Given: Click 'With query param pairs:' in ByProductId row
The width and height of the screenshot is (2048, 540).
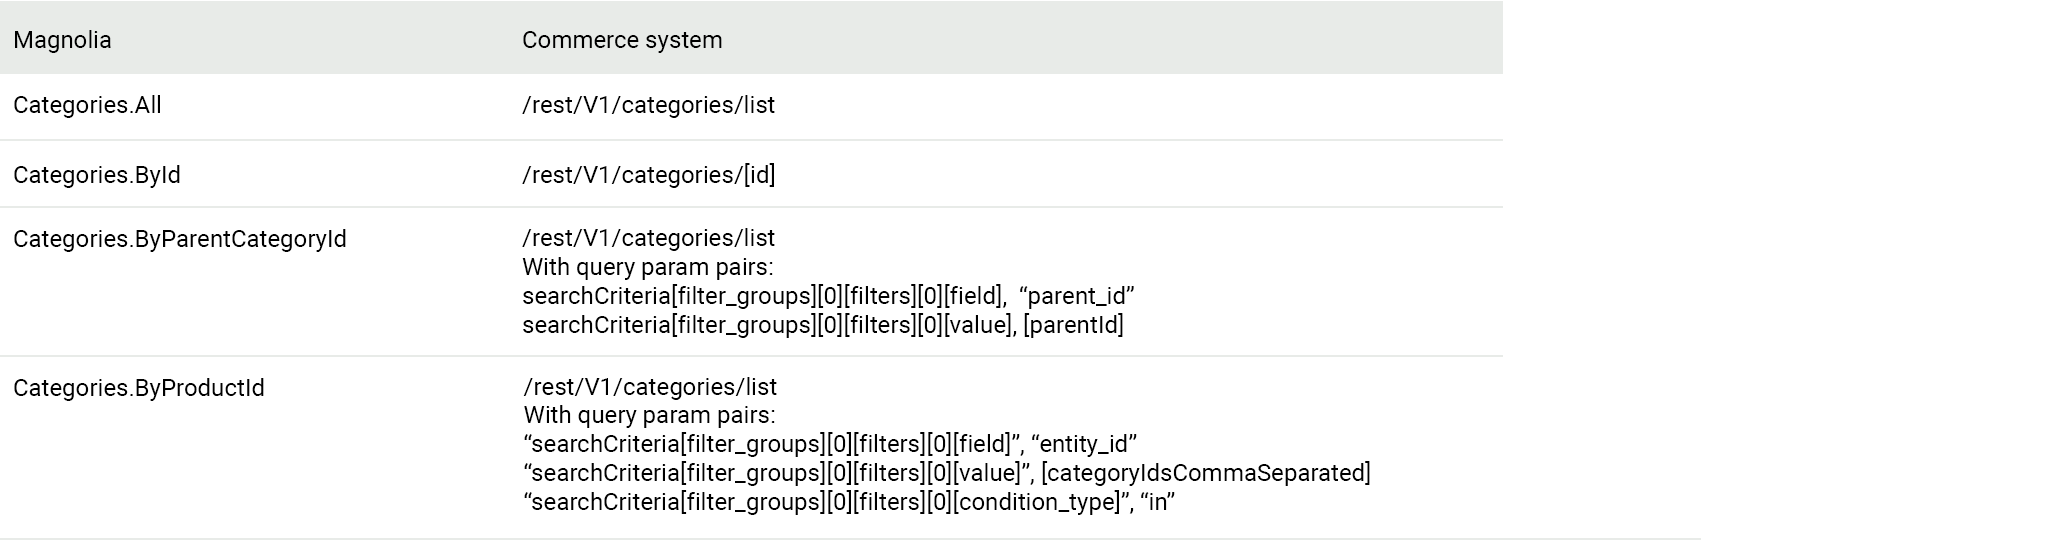Looking at the screenshot, I should pos(649,415).
